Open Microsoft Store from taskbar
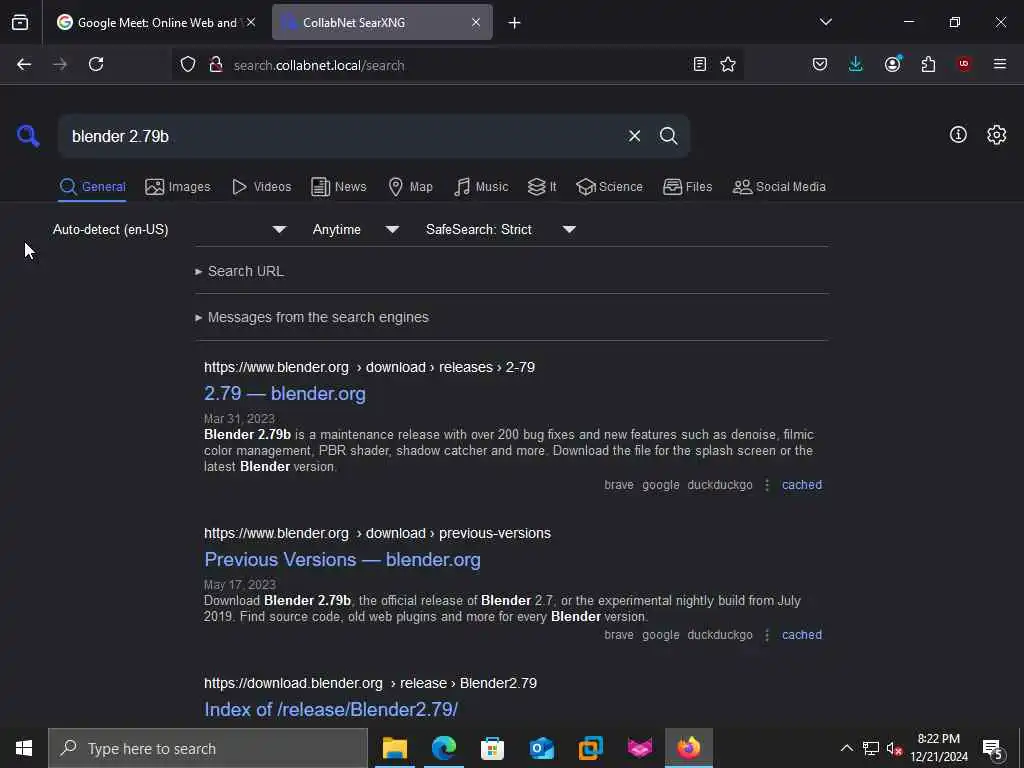 point(492,748)
